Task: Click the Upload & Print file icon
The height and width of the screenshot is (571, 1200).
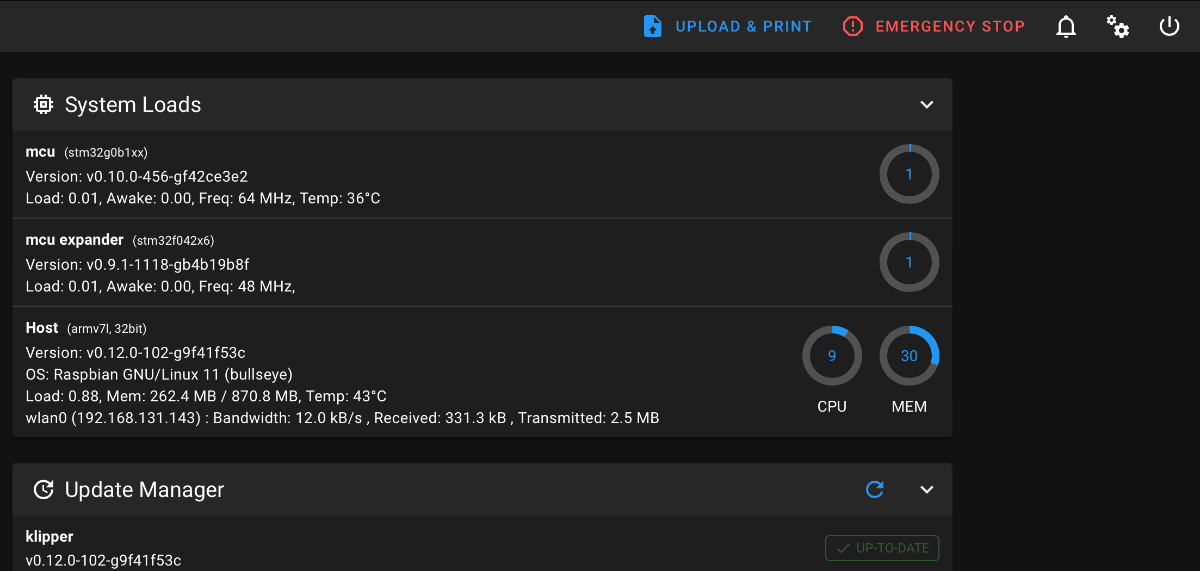Action: 652,26
